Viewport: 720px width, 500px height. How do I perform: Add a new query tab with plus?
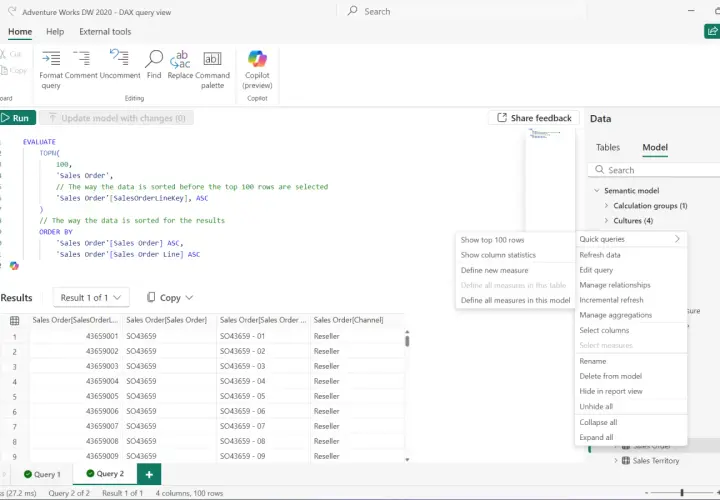(149, 474)
